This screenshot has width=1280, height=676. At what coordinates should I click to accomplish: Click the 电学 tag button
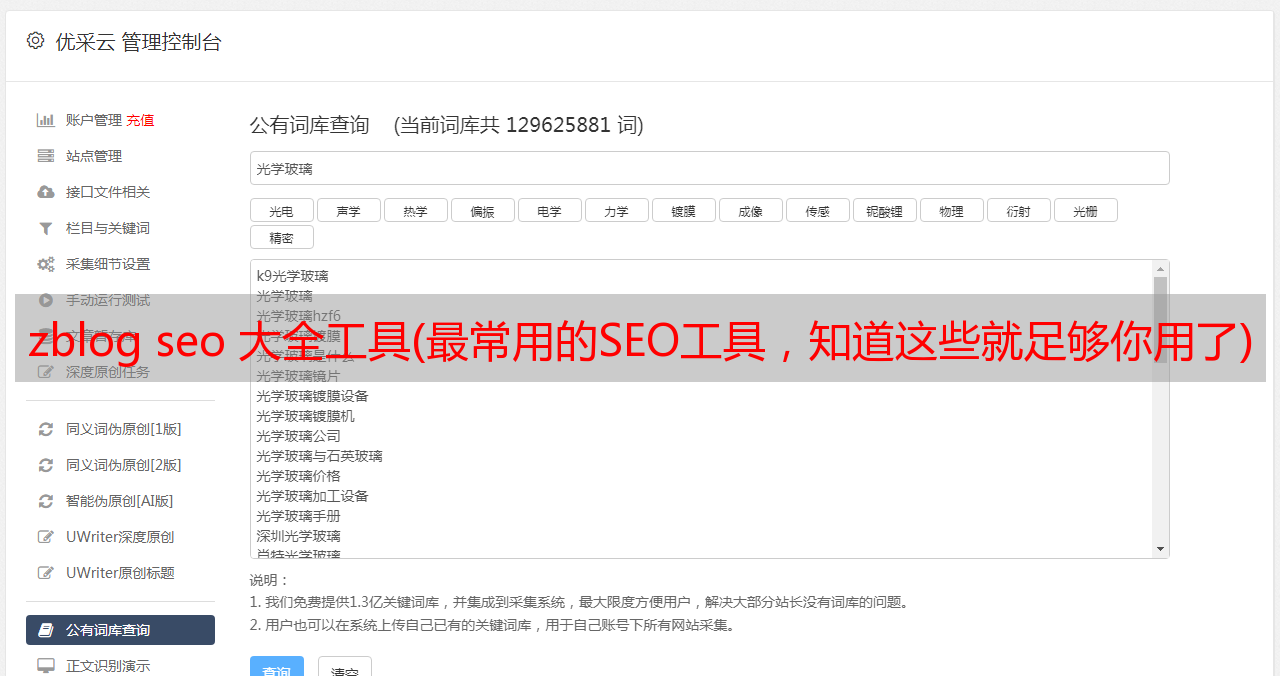pos(549,210)
